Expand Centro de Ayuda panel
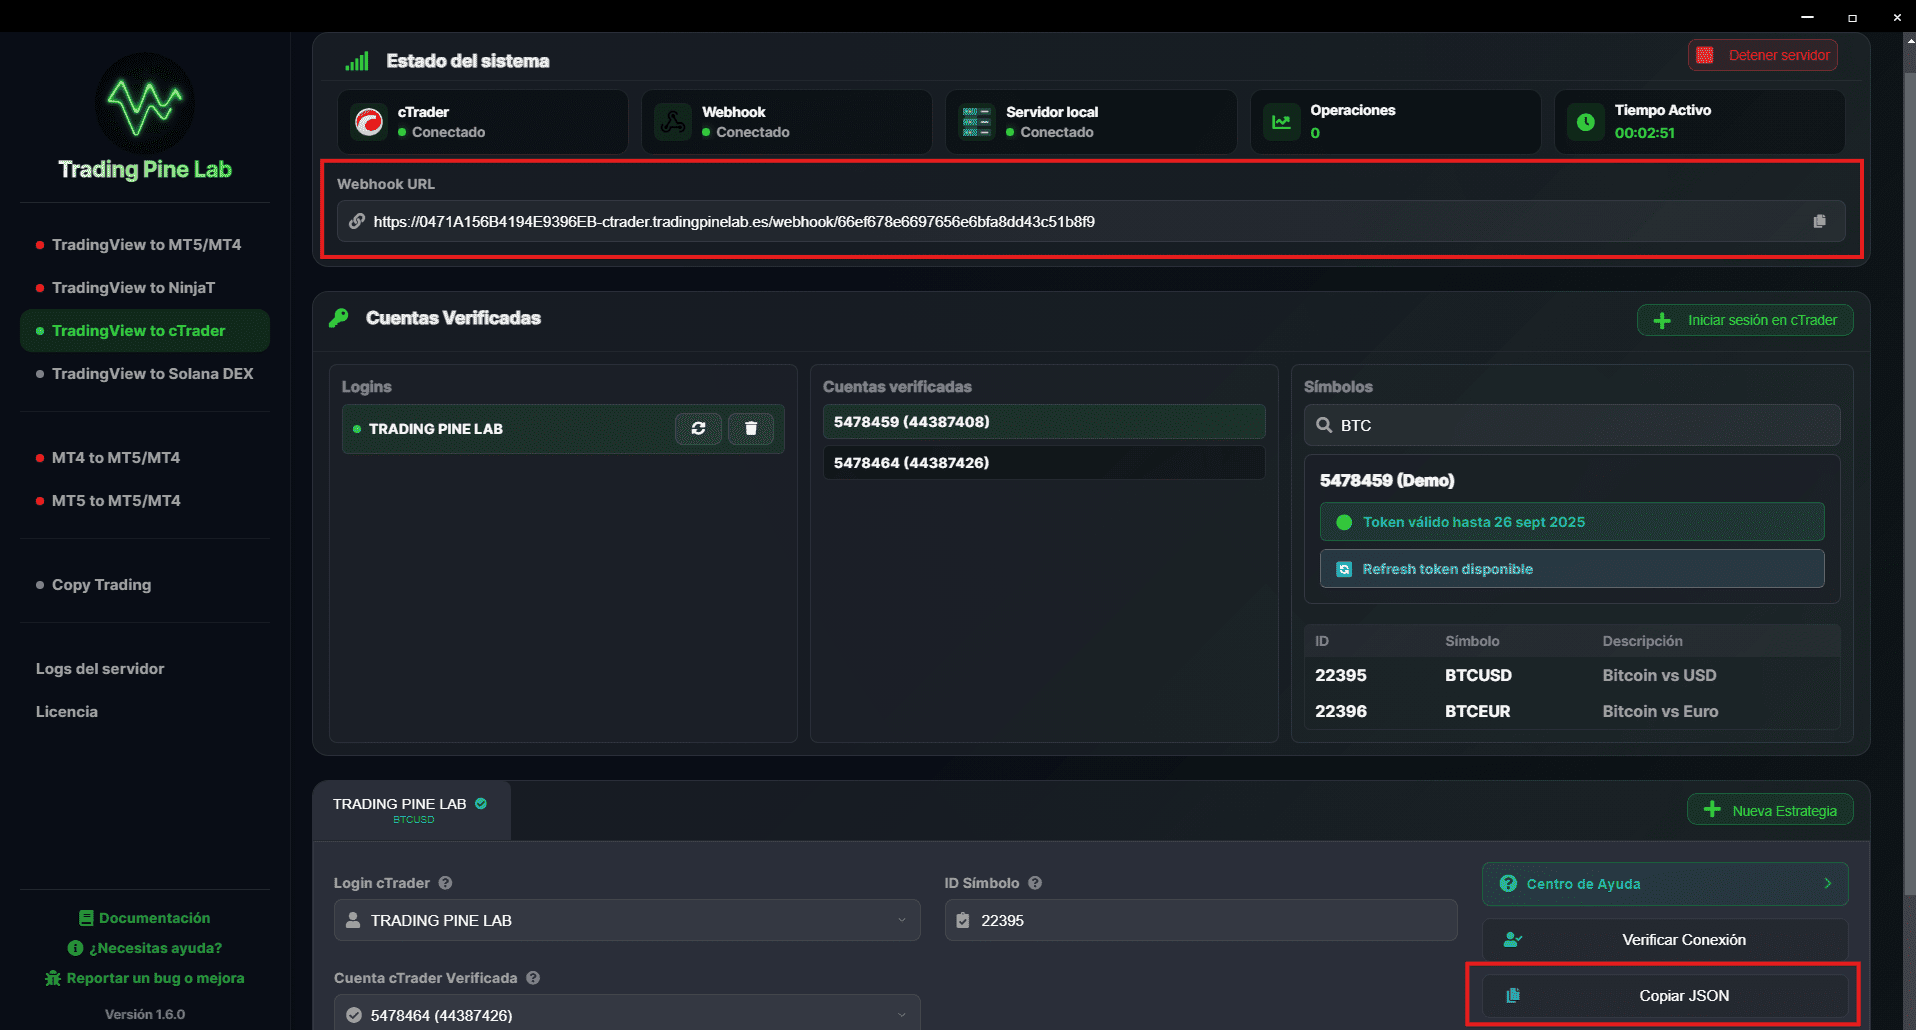Screen dimensions: 1916x1030 [x=1664, y=883]
